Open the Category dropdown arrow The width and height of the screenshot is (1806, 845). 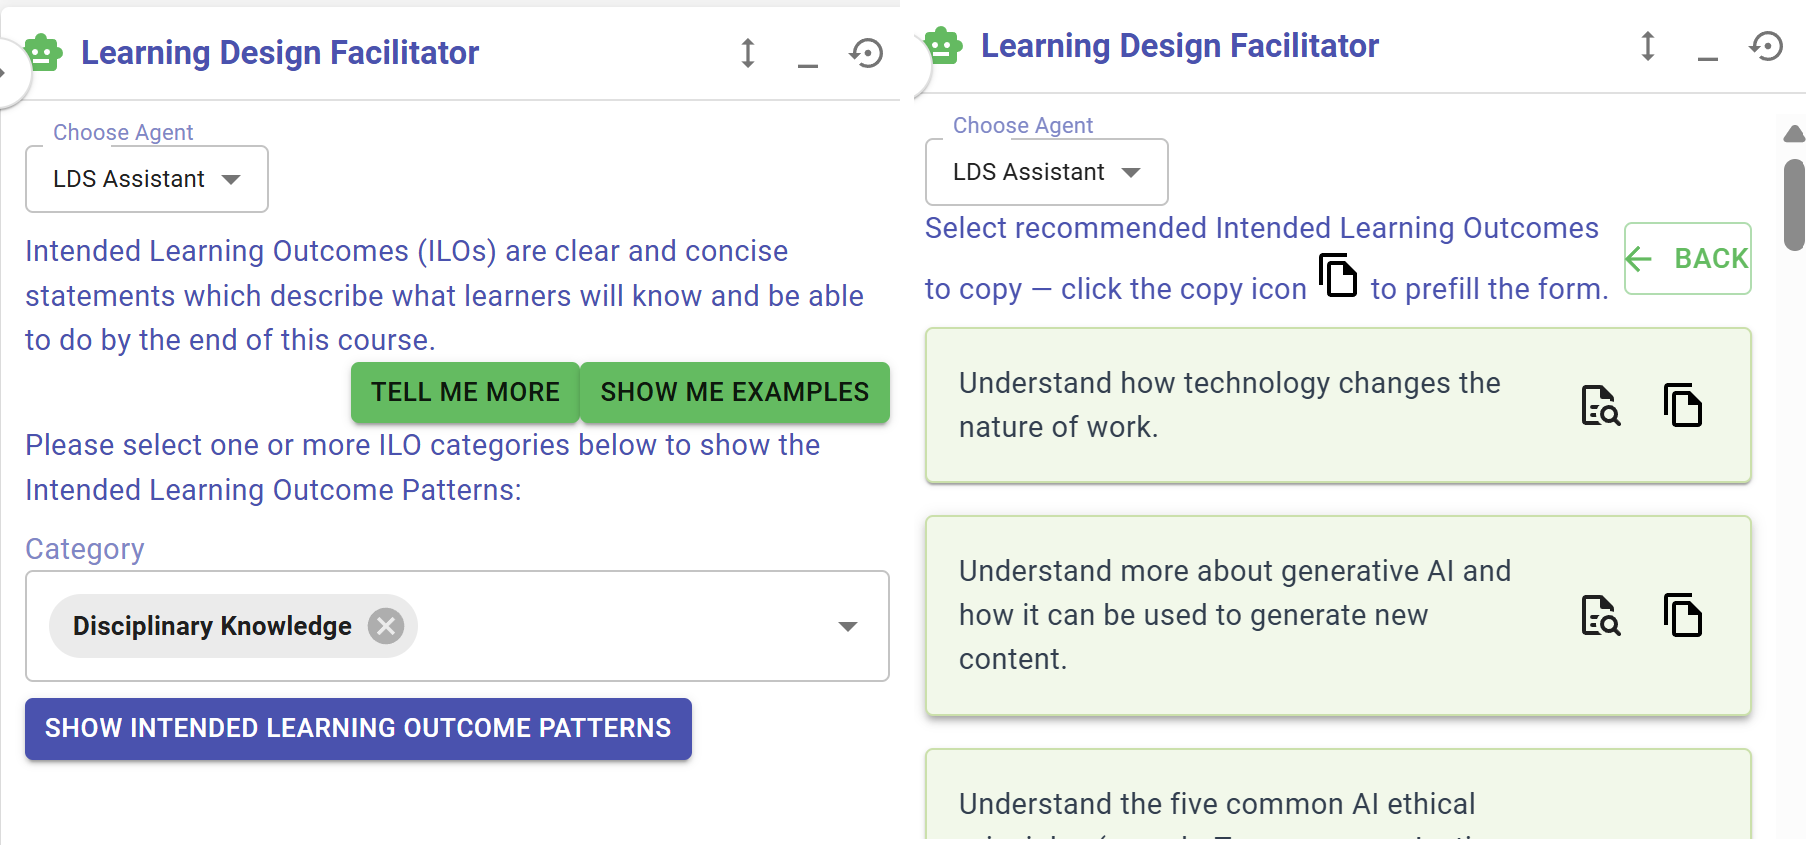point(848,627)
